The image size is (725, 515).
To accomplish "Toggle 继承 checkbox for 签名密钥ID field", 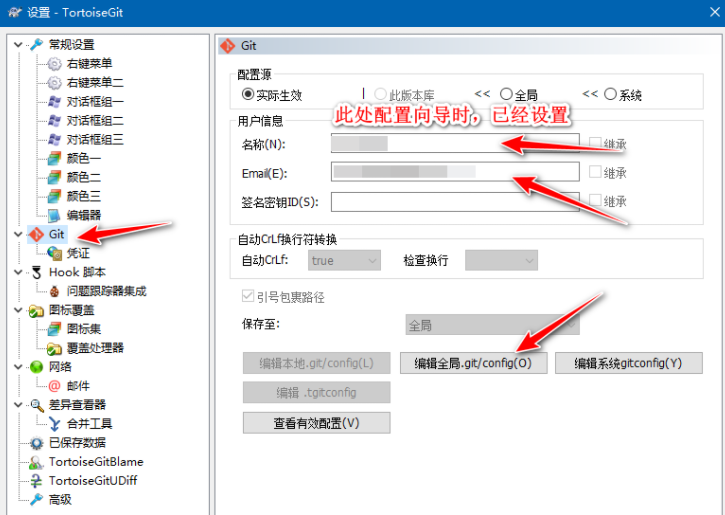I will click(595, 200).
